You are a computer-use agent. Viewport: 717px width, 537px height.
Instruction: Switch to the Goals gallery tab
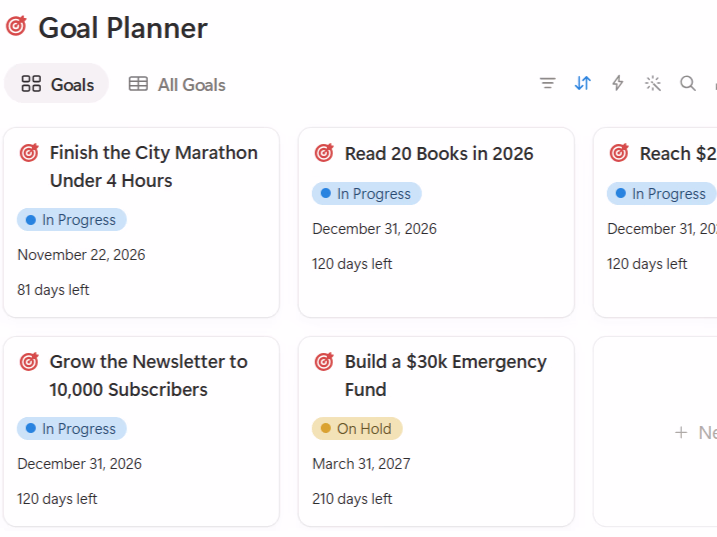57,84
